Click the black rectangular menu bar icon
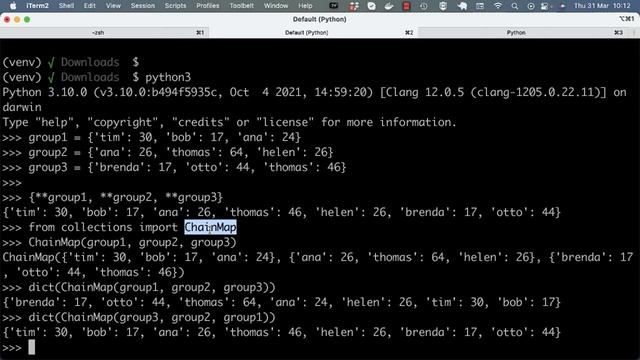Viewport: 640px width, 360px height. coord(334,6)
